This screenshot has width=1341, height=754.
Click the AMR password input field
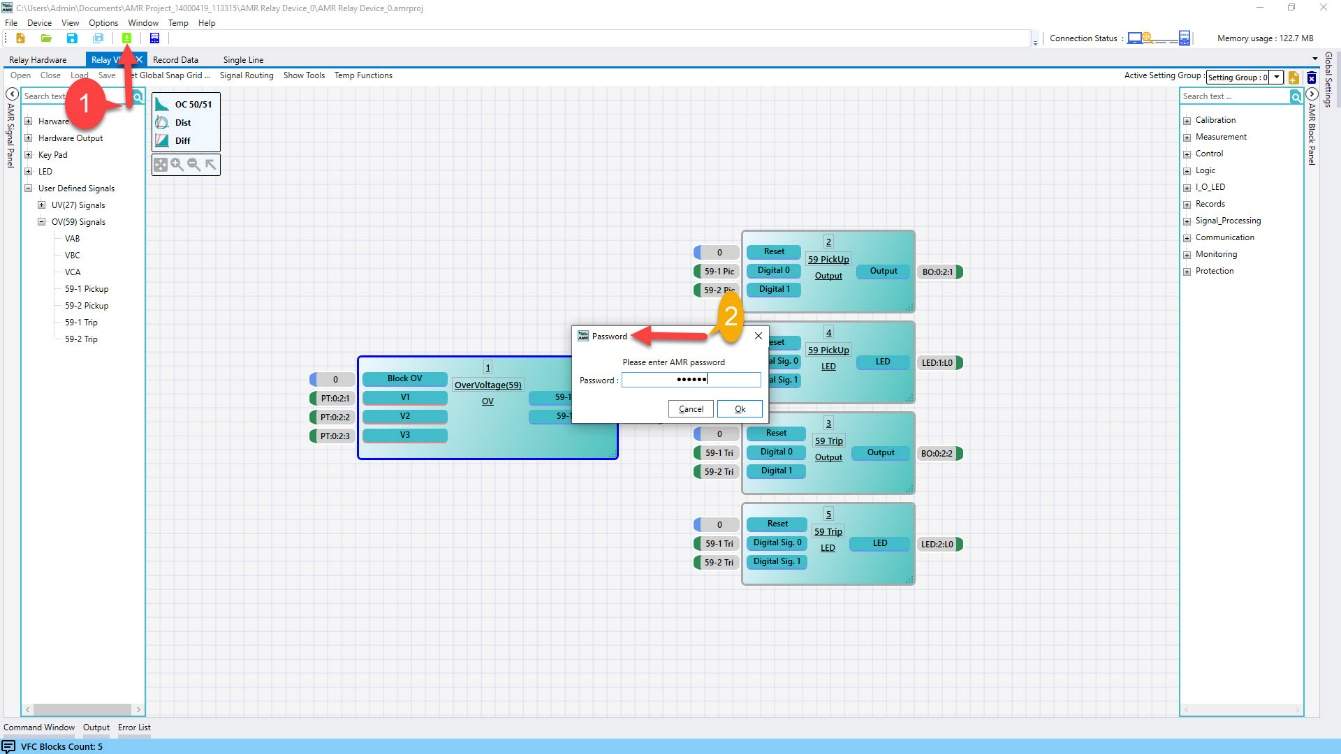pyautogui.click(x=690, y=380)
